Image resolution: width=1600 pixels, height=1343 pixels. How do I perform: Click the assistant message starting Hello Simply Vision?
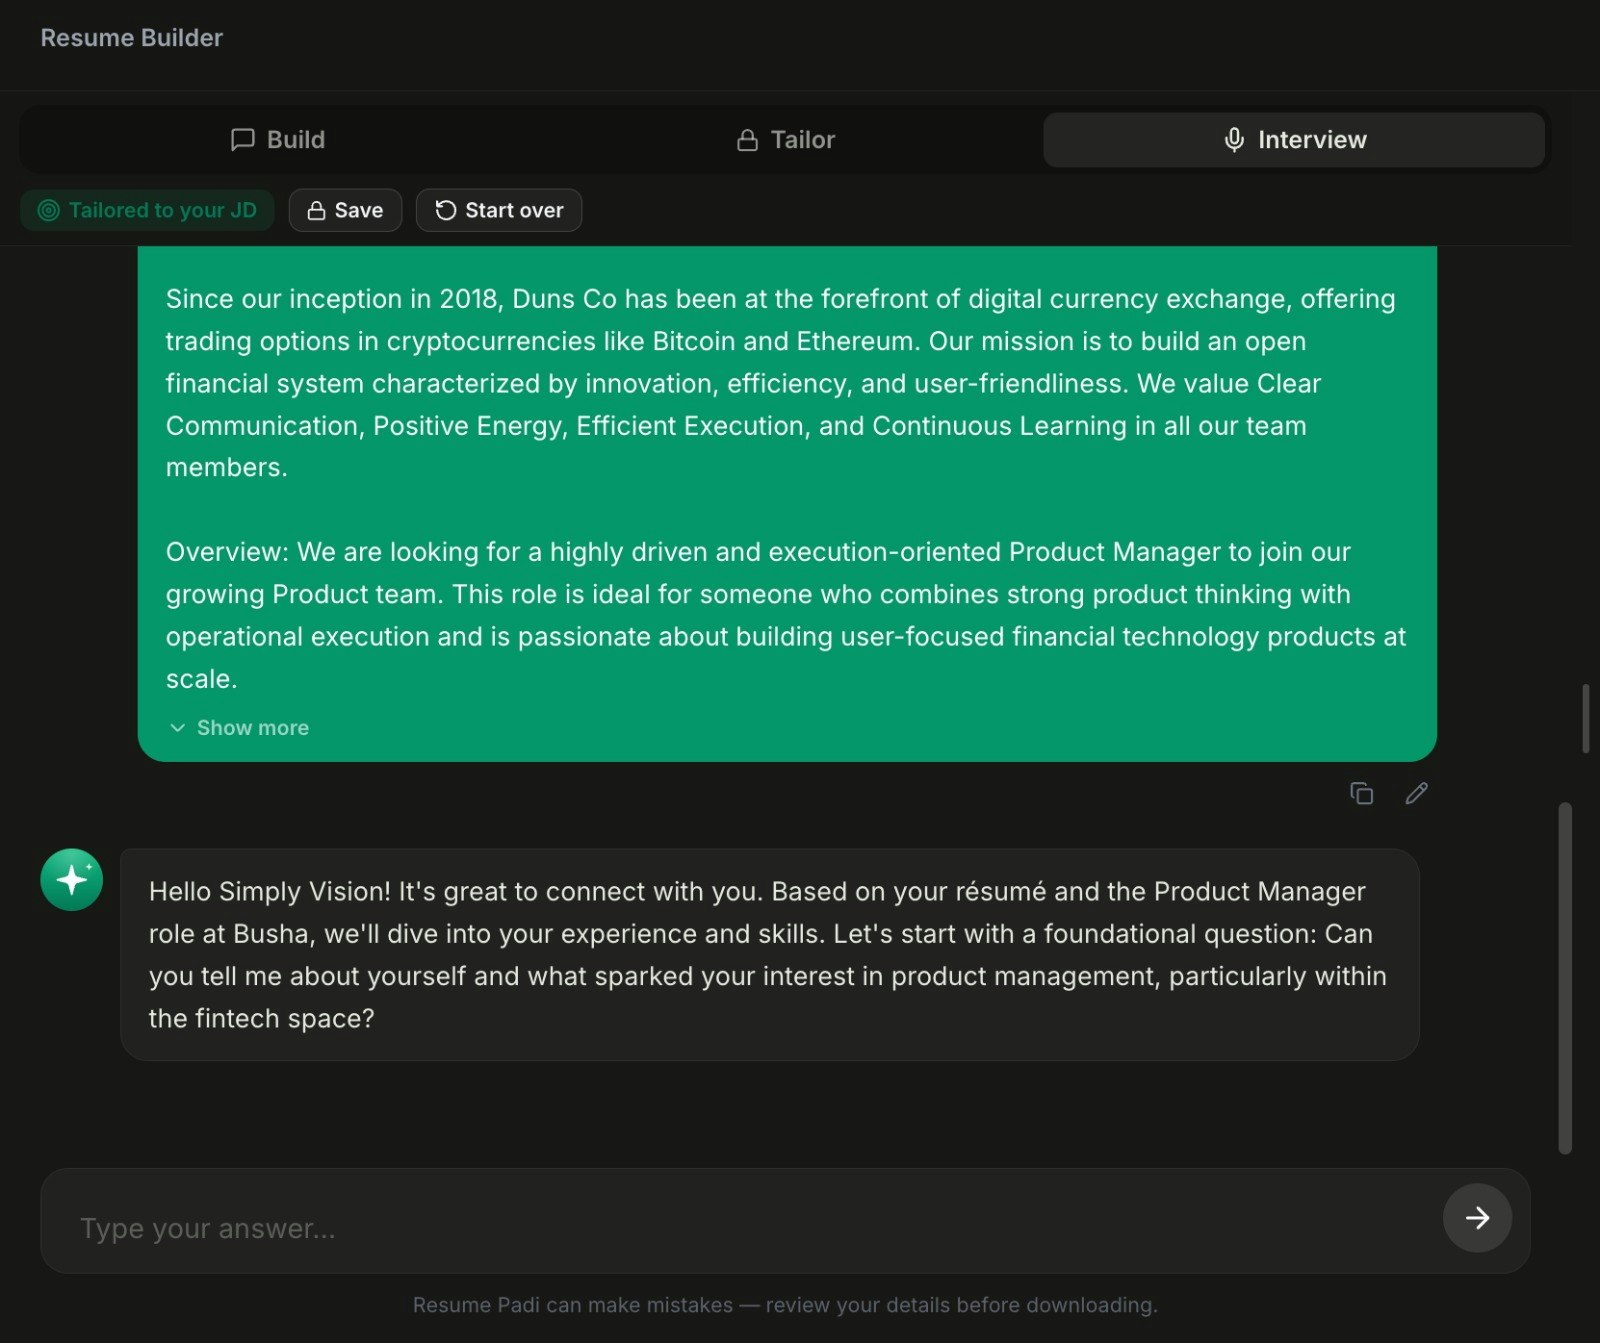pos(769,955)
